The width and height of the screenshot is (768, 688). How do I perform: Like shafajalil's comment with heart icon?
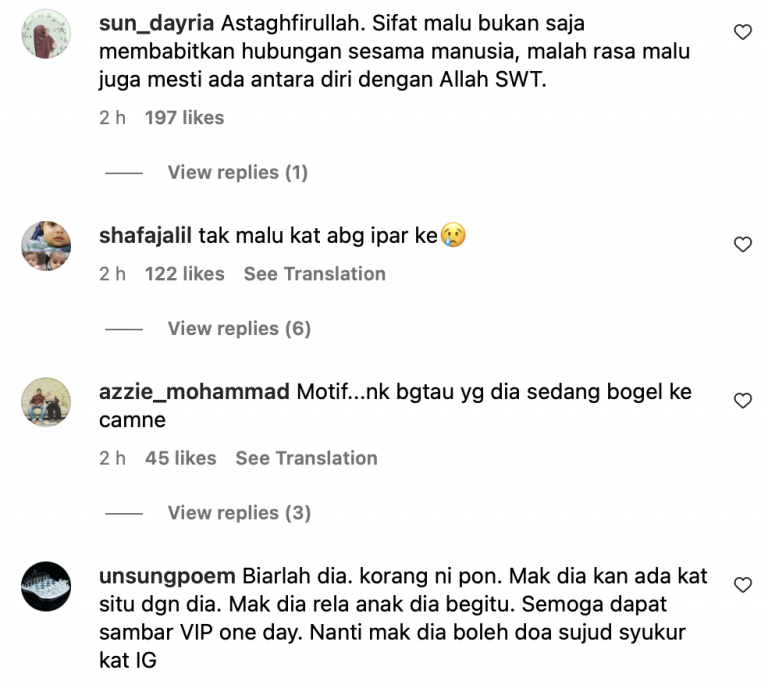click(743, 244)
